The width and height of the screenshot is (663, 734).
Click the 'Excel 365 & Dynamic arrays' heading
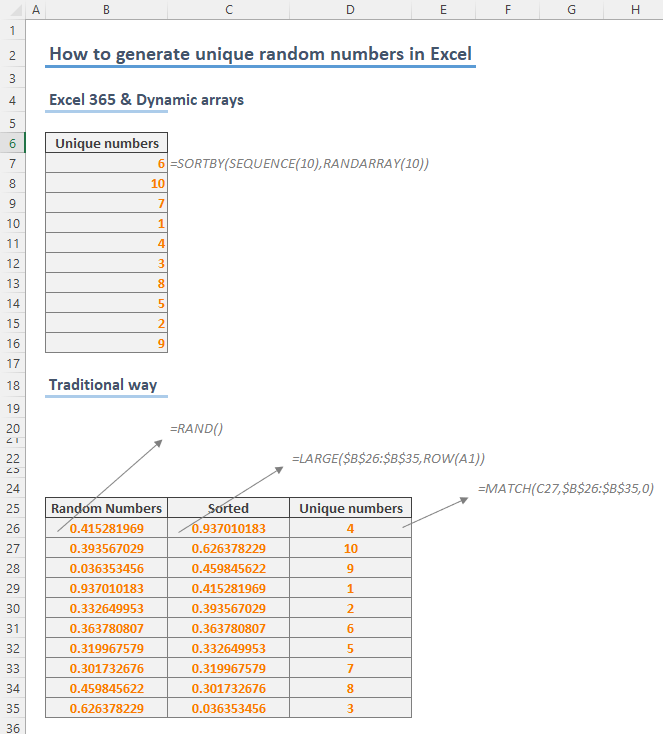147,100
